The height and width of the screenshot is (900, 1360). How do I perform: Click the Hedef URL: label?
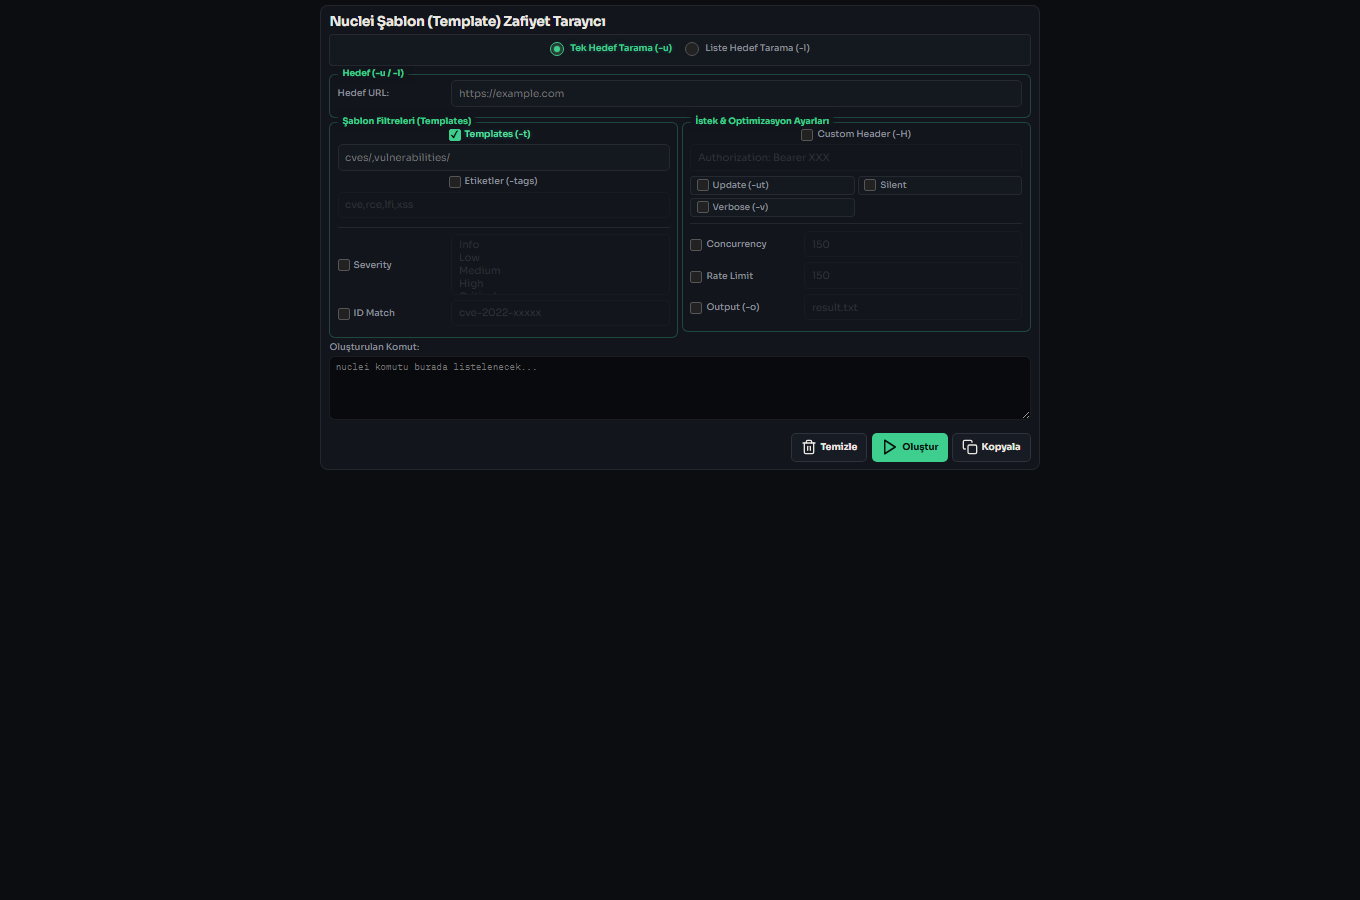pos(363,93)
